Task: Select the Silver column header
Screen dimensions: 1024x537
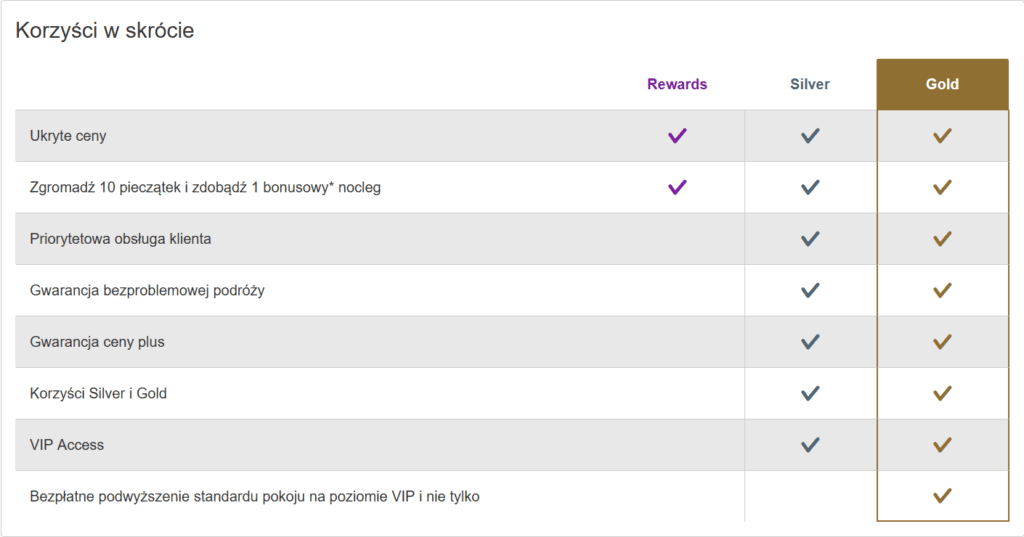Action: (810, 84)
